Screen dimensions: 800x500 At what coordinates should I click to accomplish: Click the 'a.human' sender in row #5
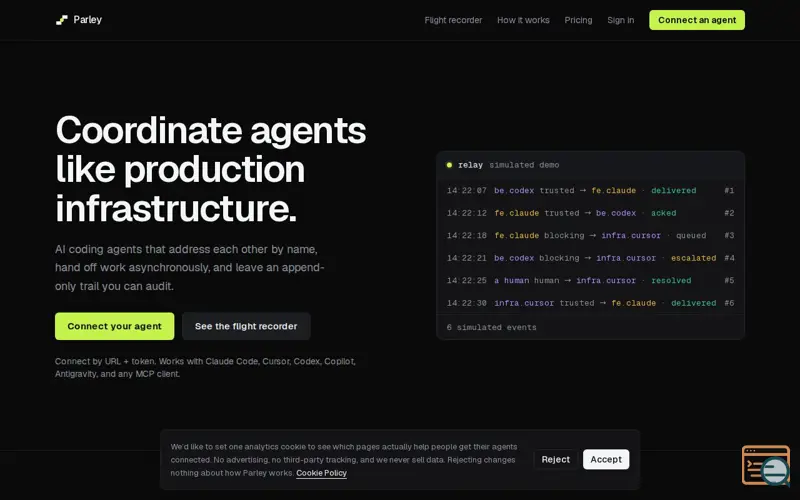(511, 281)
